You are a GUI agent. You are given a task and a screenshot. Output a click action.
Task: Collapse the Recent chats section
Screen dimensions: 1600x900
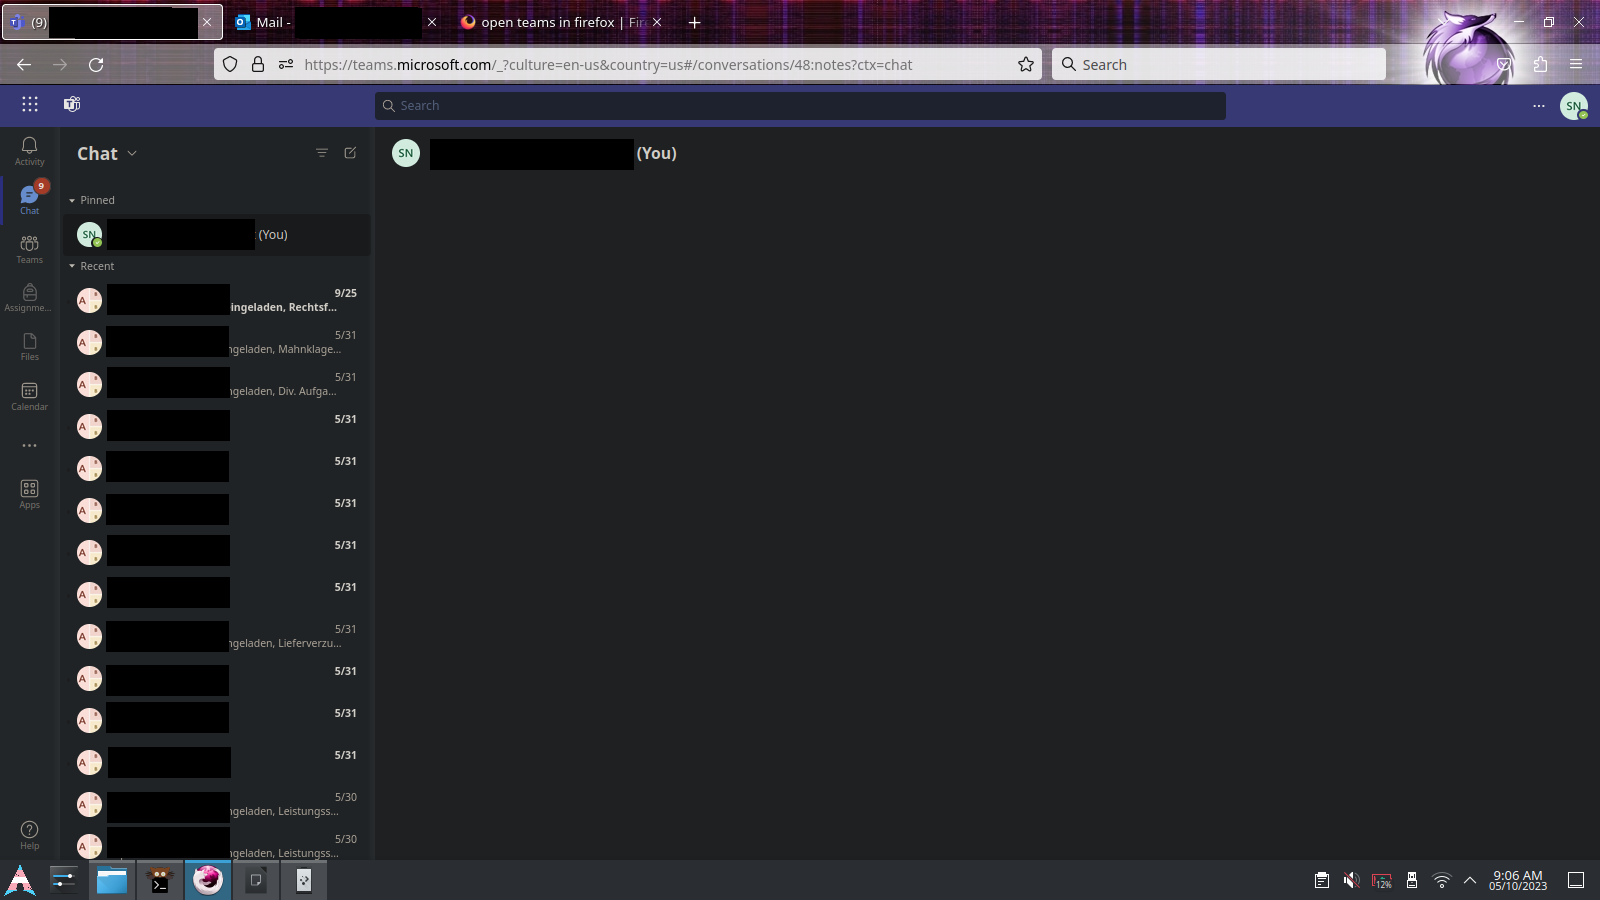[72, 267]
